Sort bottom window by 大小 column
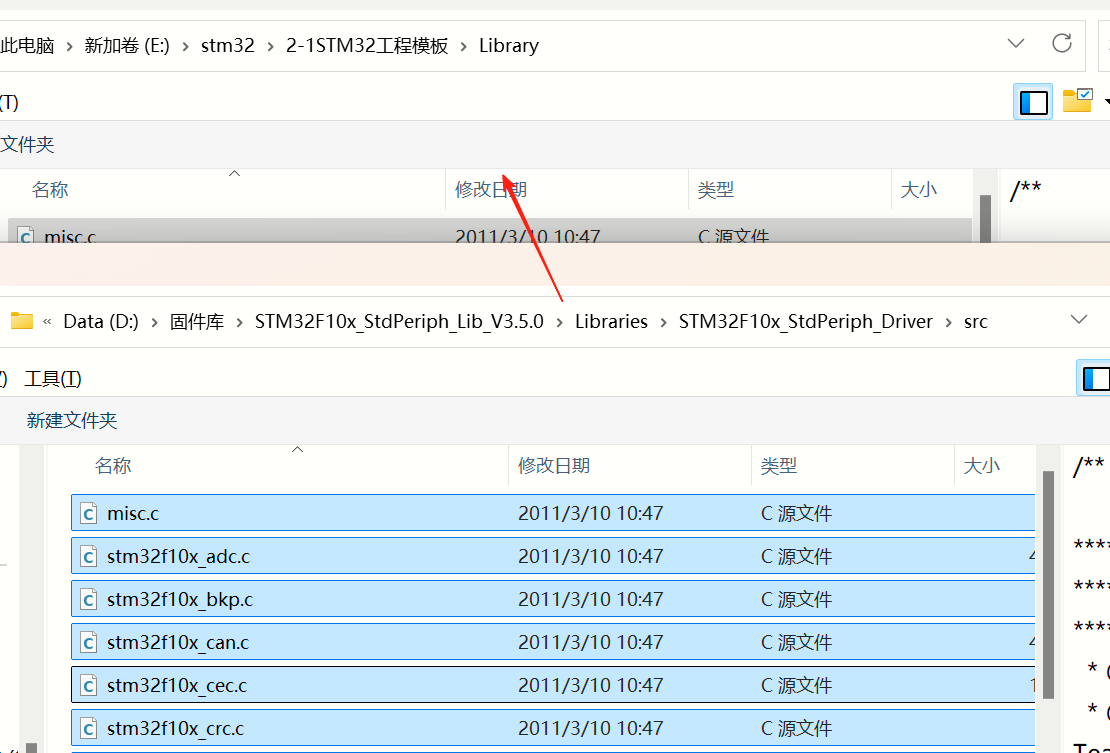The image size is (1110, 753). tap(981, 466)
